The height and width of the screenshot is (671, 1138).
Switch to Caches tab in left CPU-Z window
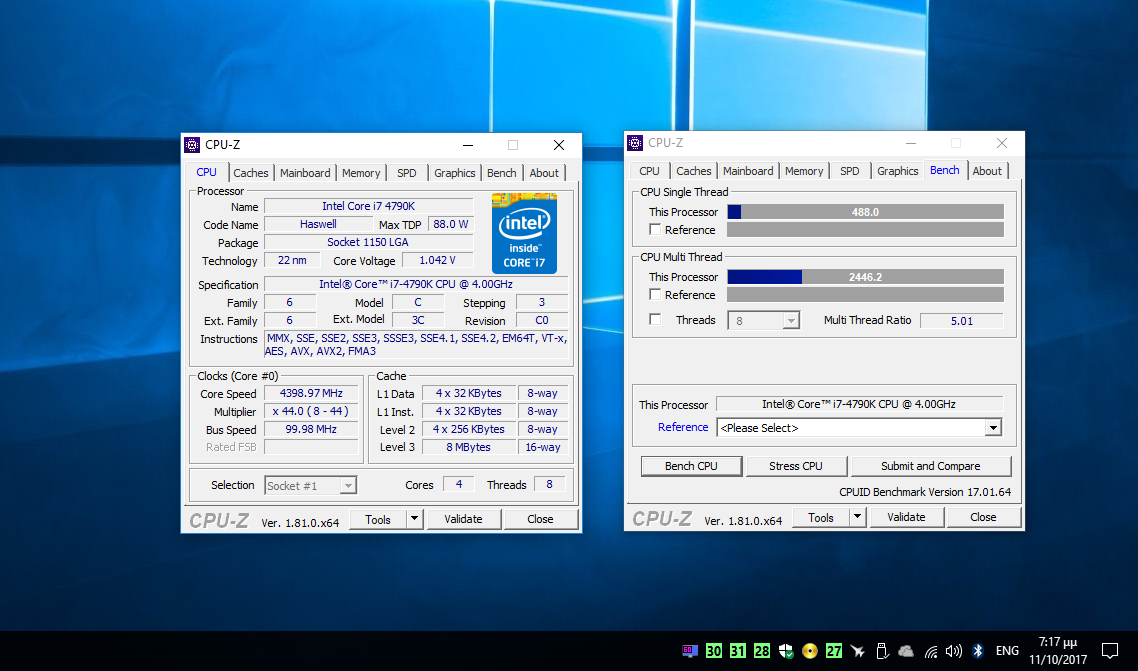coord(250,173)
